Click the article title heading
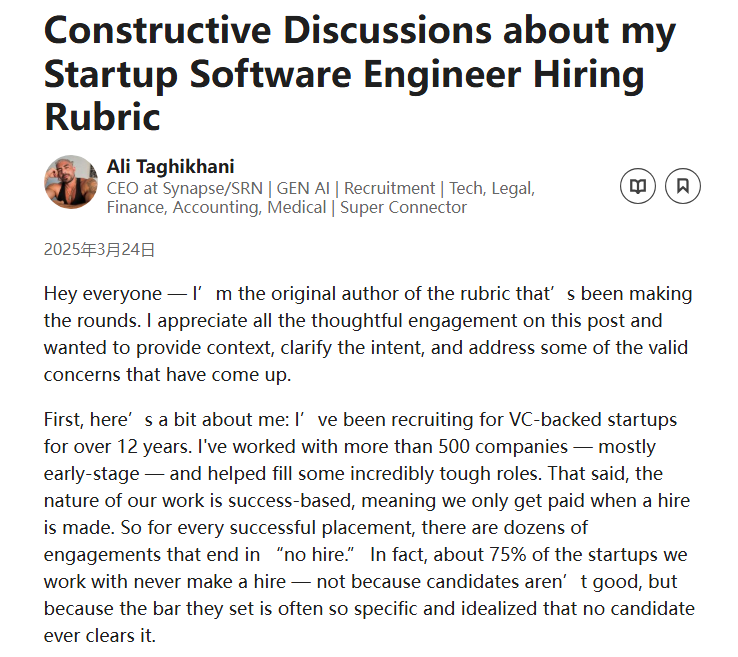Image resolution: width=738 pixels, height=657 pixels. coord(360,73)
